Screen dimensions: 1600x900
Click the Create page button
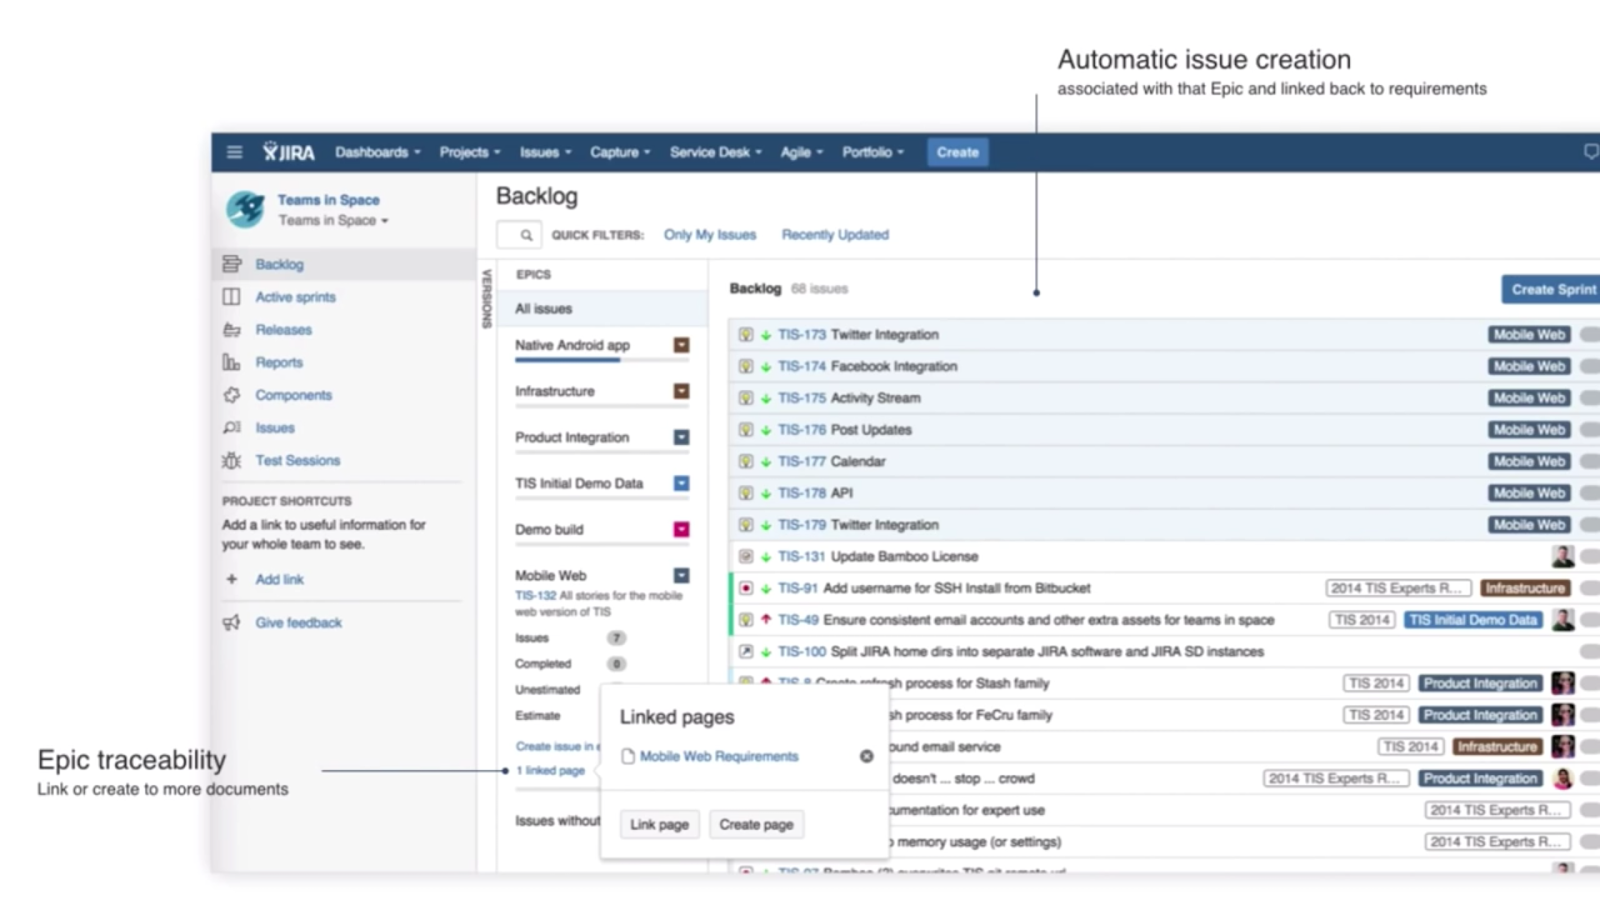coord(756,825)
